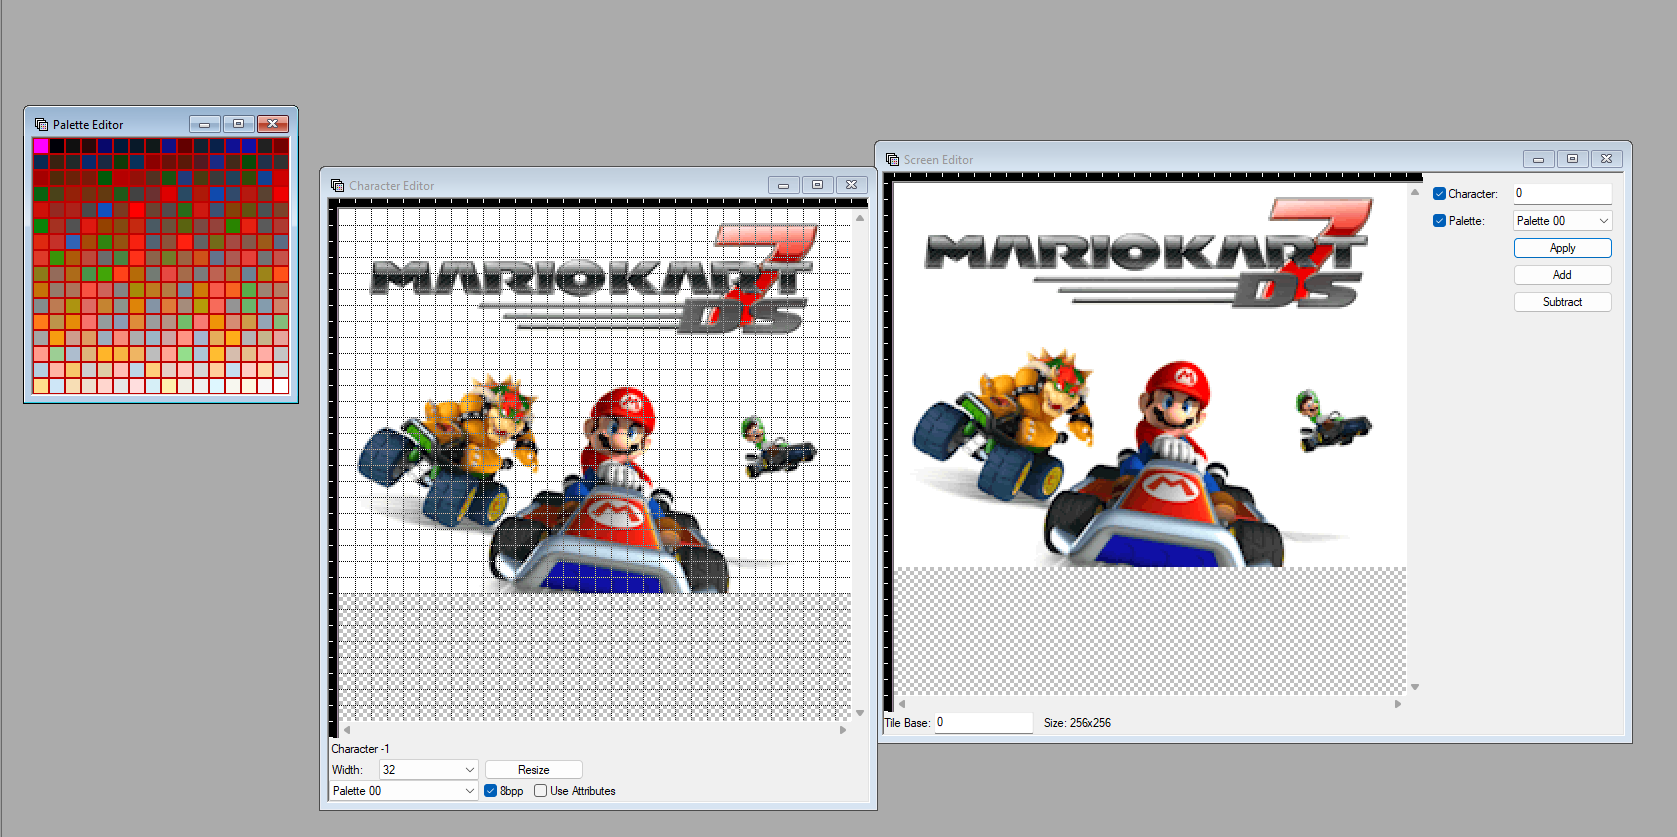
Task: Click the Character Editor vertical scrollbar down arrow
Action: 860,713
